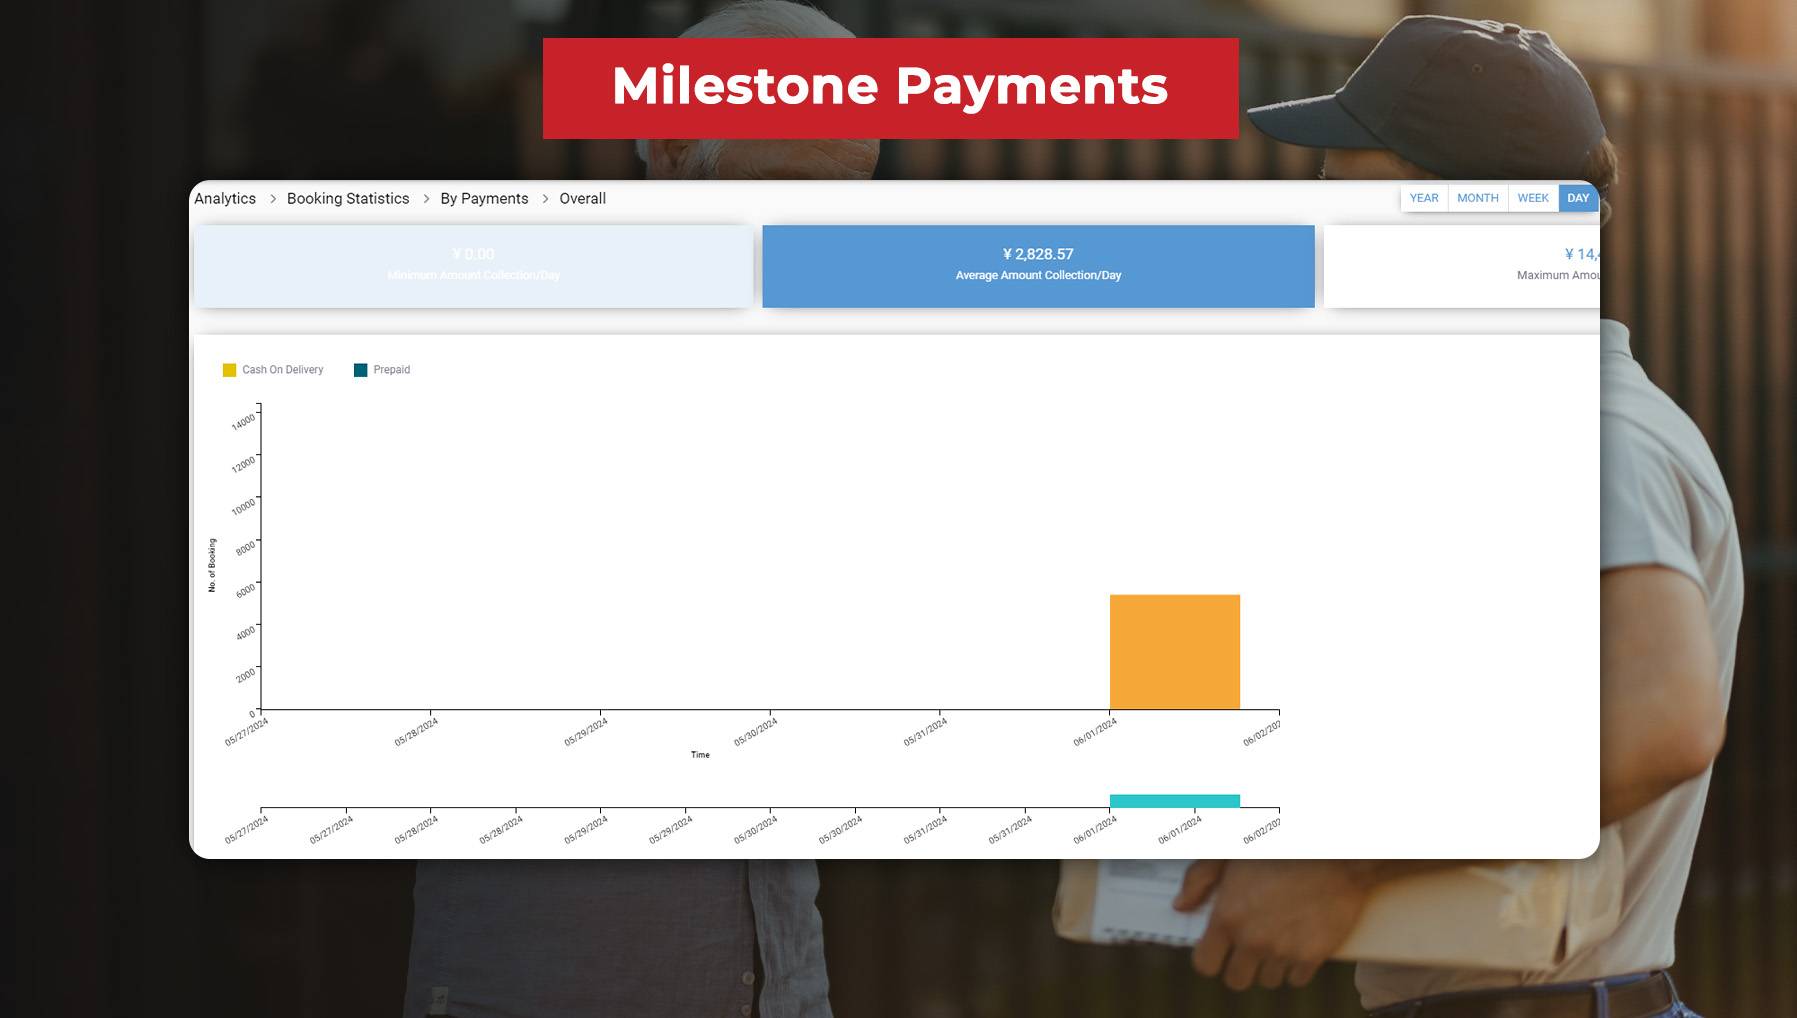This screenshot has width=1797, height=1018.
Task: Navigate to Booking Statistics via breadcrumb
Action: pyautogui.click(x=347, y=198)
